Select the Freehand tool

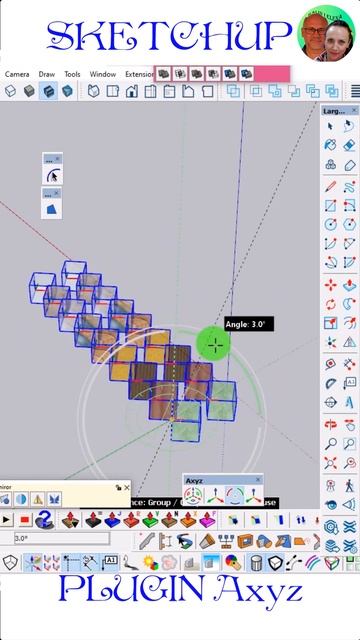pyautogui.click(x=349, y=187)
